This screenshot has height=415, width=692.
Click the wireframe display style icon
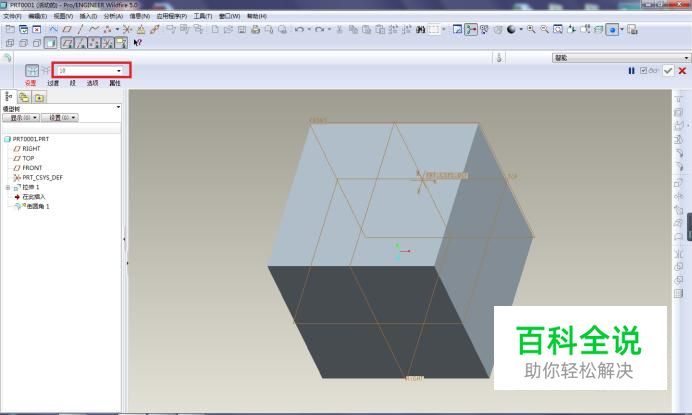10,43
